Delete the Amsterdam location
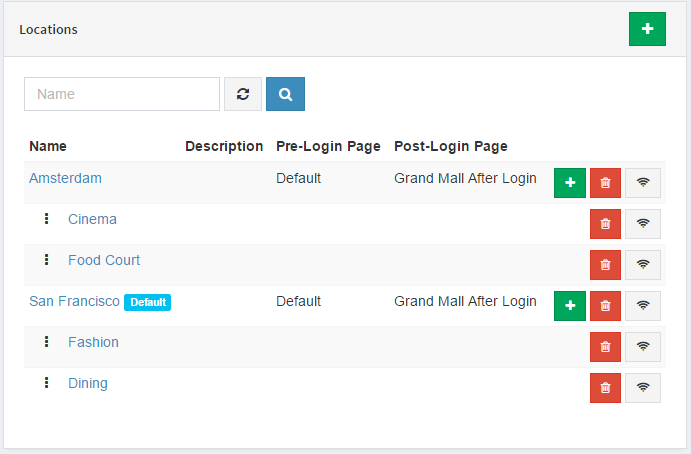691x454 pixels. pyautogui.click(x=606, y=182)
